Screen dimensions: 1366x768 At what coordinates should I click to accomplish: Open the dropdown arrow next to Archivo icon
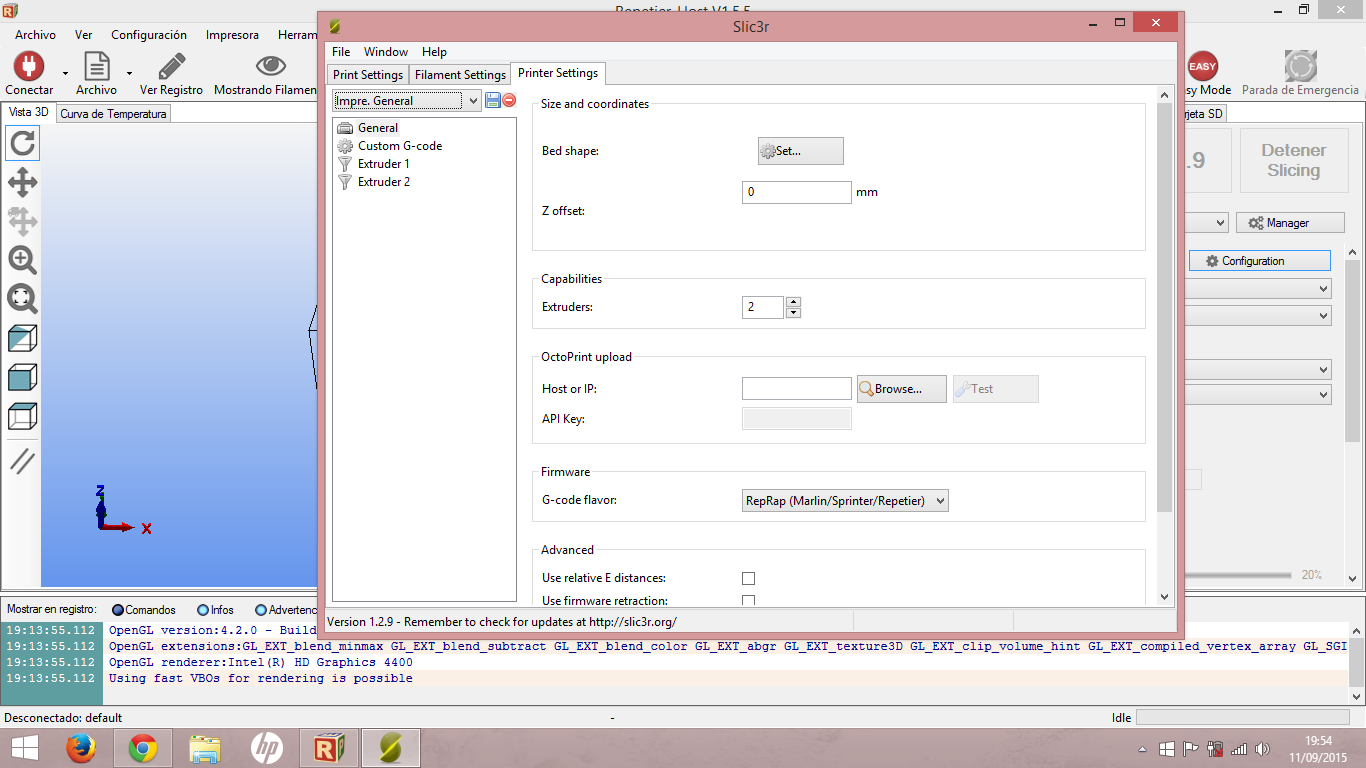click(x=129, y=73)
